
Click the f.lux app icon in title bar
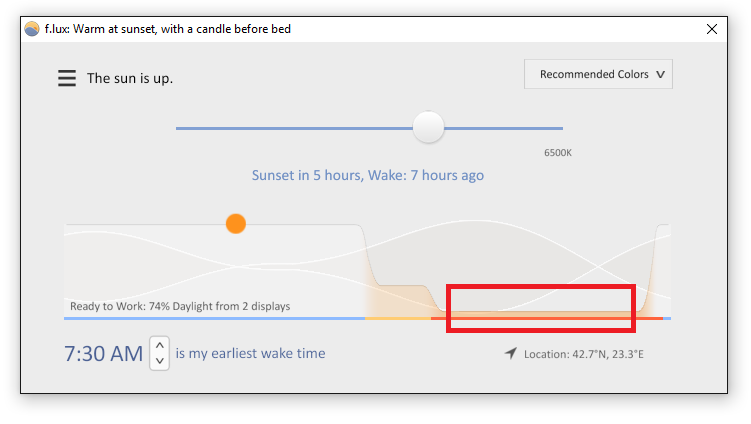(x=32, y=29)
